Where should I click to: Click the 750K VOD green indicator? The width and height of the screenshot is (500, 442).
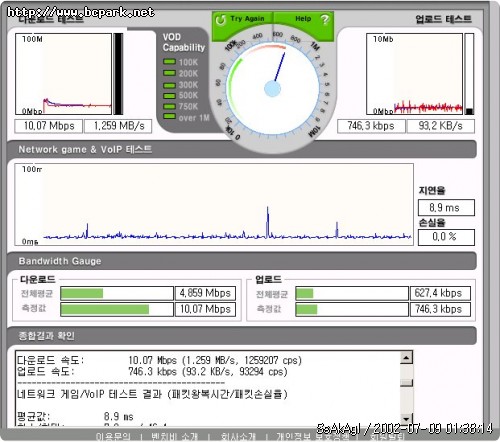pyautogui.click(x=169, y=106)
